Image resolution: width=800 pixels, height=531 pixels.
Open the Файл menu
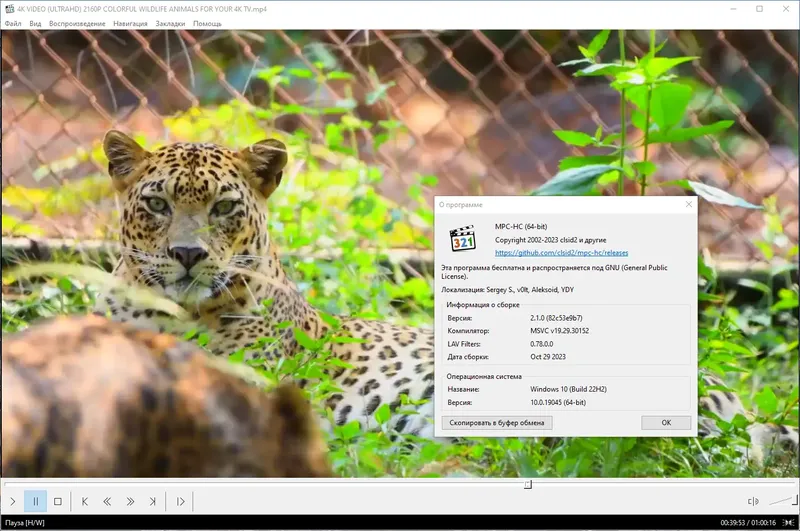13,23
